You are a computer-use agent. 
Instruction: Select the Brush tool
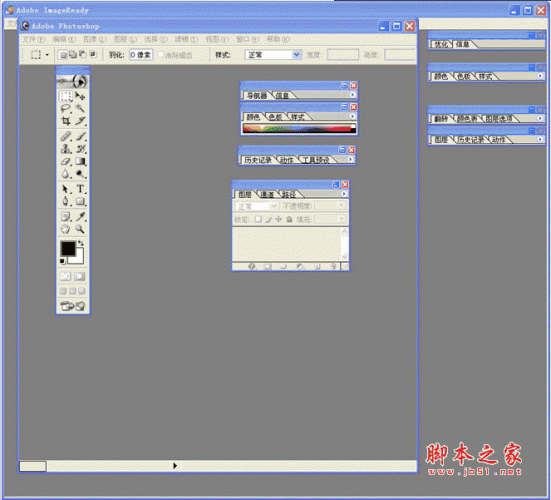[x=80, y=136]
